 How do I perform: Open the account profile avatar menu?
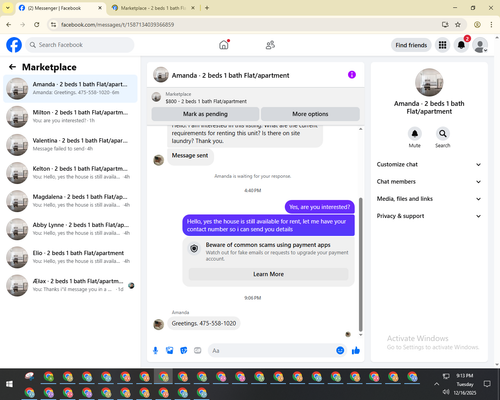[x=480, y=45]
